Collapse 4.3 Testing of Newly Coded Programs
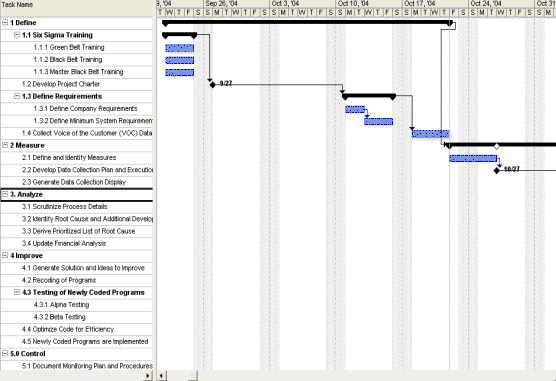Screen dimensions: 556x381 click(17, 292)
